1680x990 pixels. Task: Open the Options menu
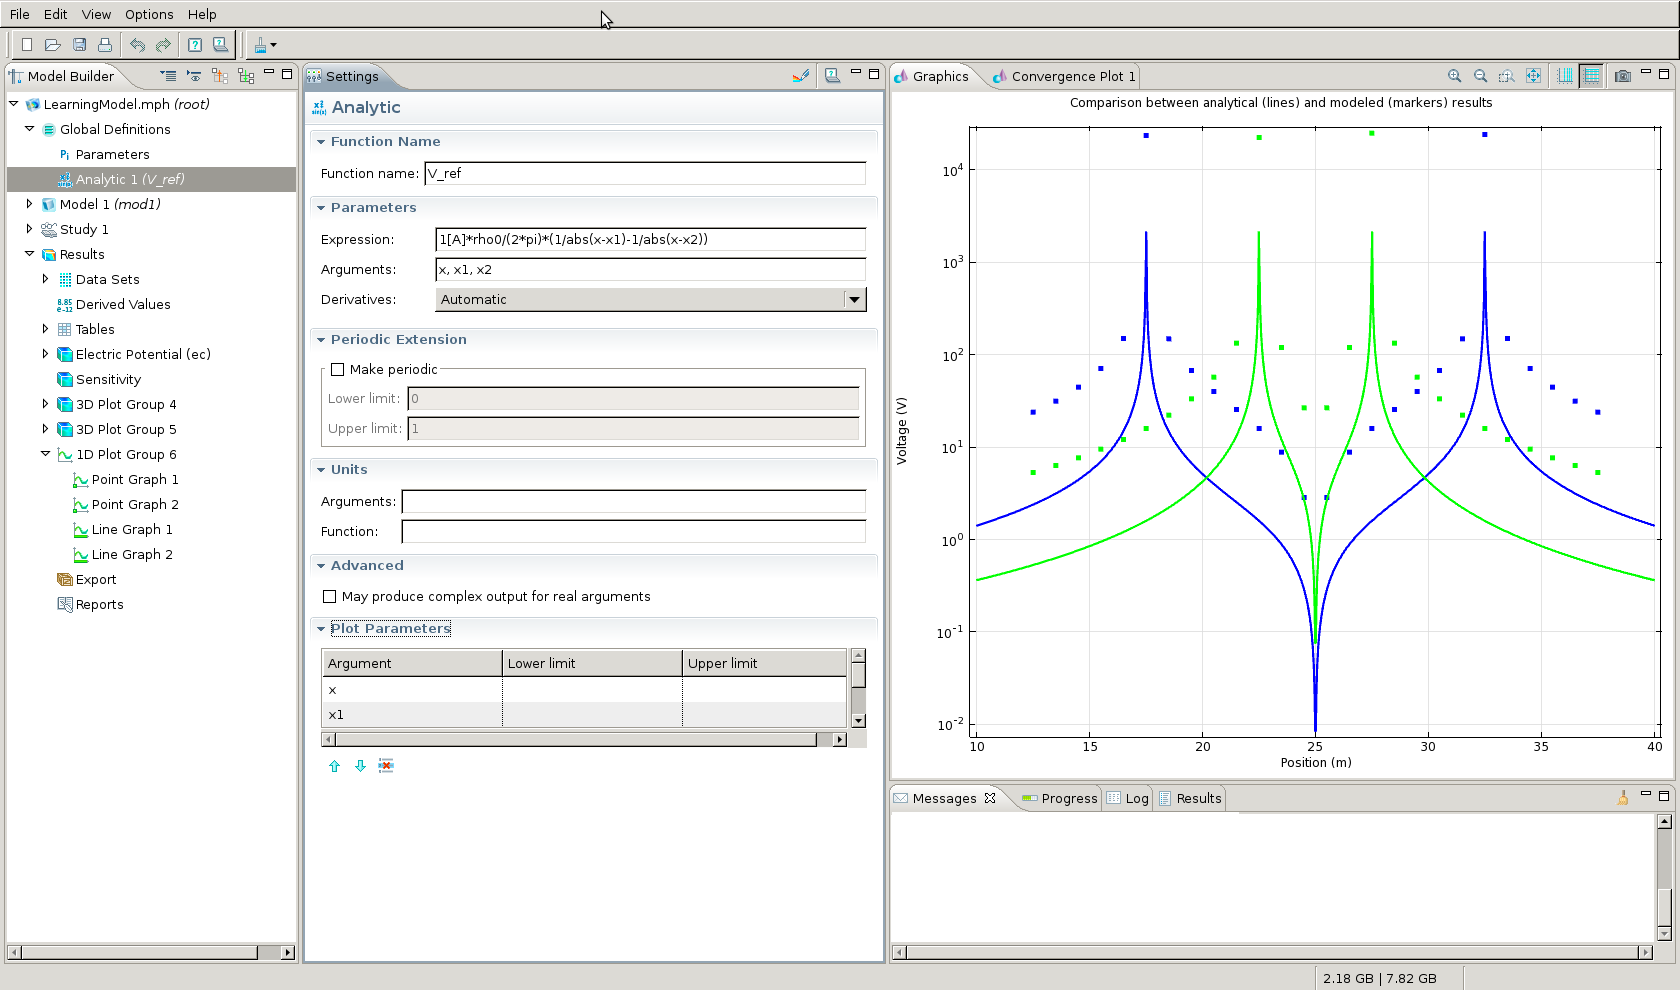click(149, 14)
